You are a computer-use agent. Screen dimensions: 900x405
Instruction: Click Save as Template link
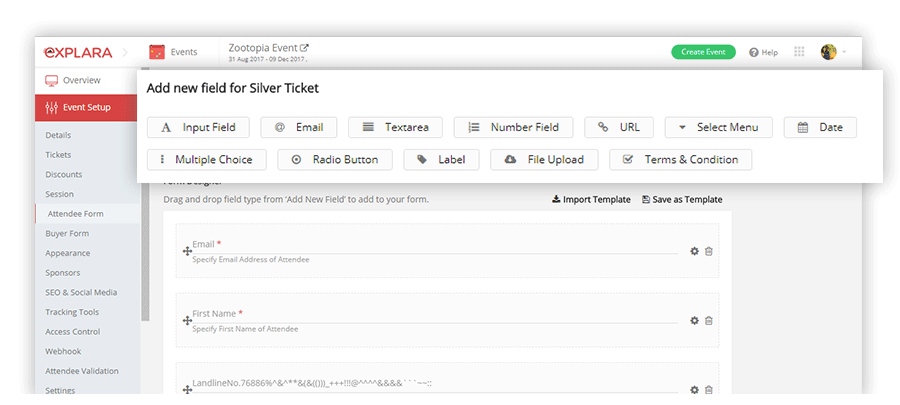(682, 200)
